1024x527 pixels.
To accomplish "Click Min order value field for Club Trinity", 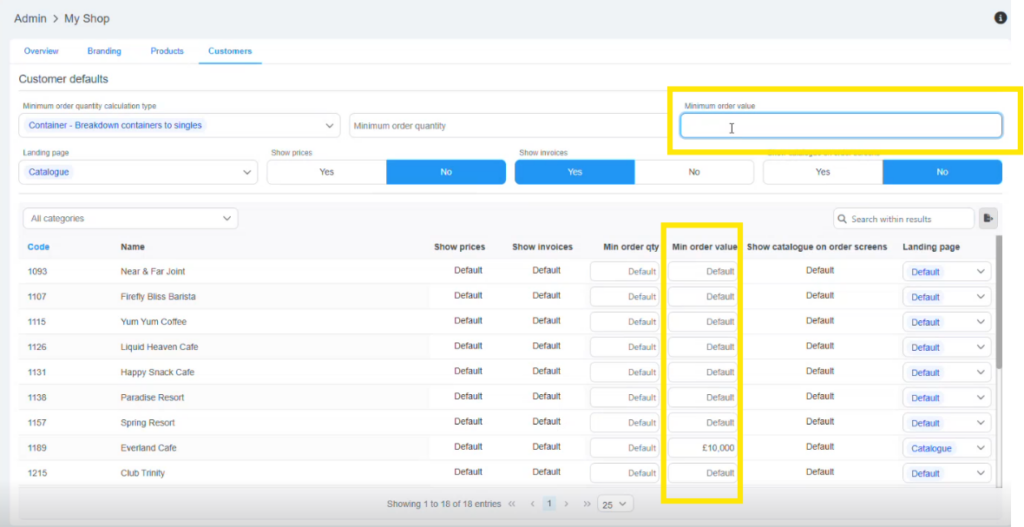I will [703, 473].
